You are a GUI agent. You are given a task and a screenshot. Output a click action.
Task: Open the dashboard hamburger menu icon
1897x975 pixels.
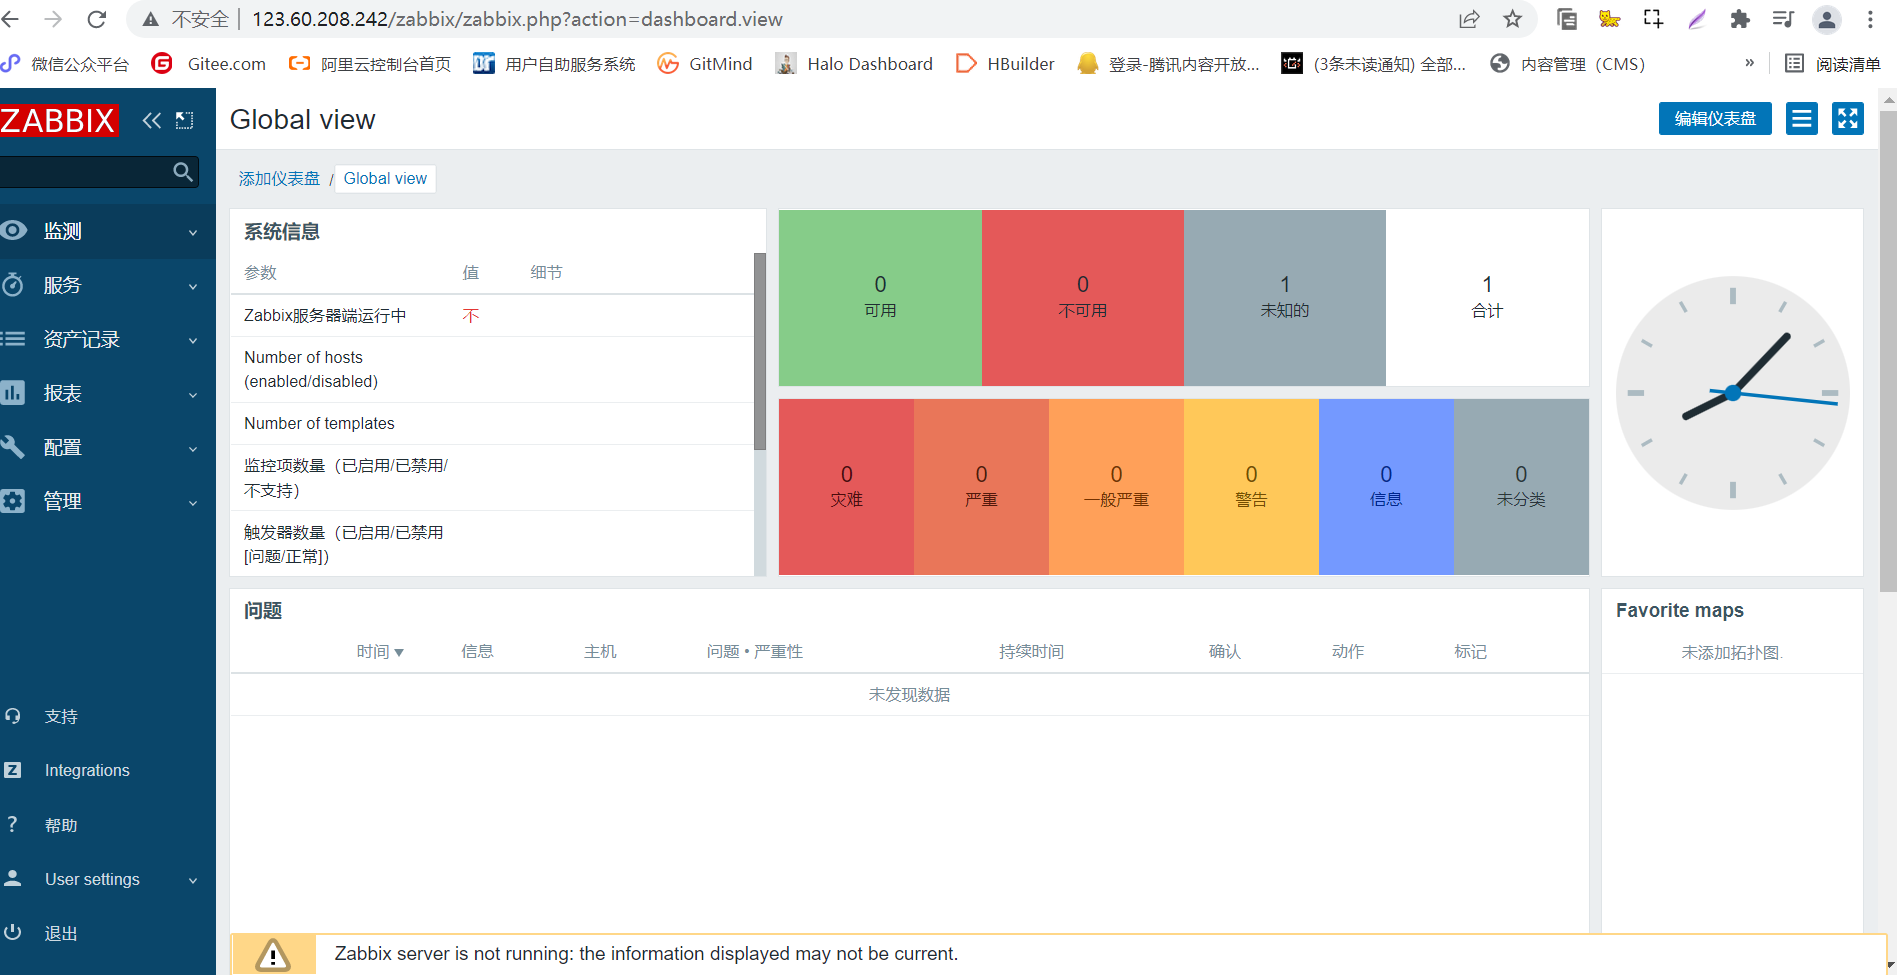pos(1801,118)
